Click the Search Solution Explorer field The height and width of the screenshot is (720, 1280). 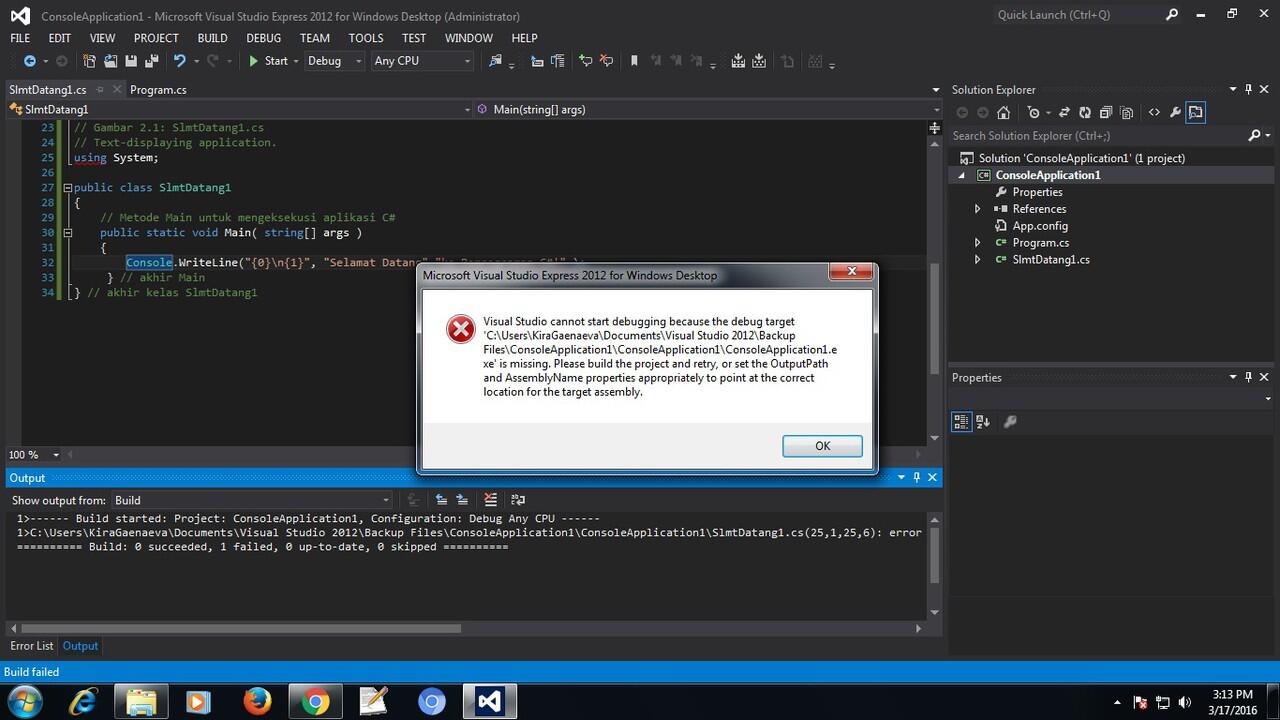[1096, 136]
